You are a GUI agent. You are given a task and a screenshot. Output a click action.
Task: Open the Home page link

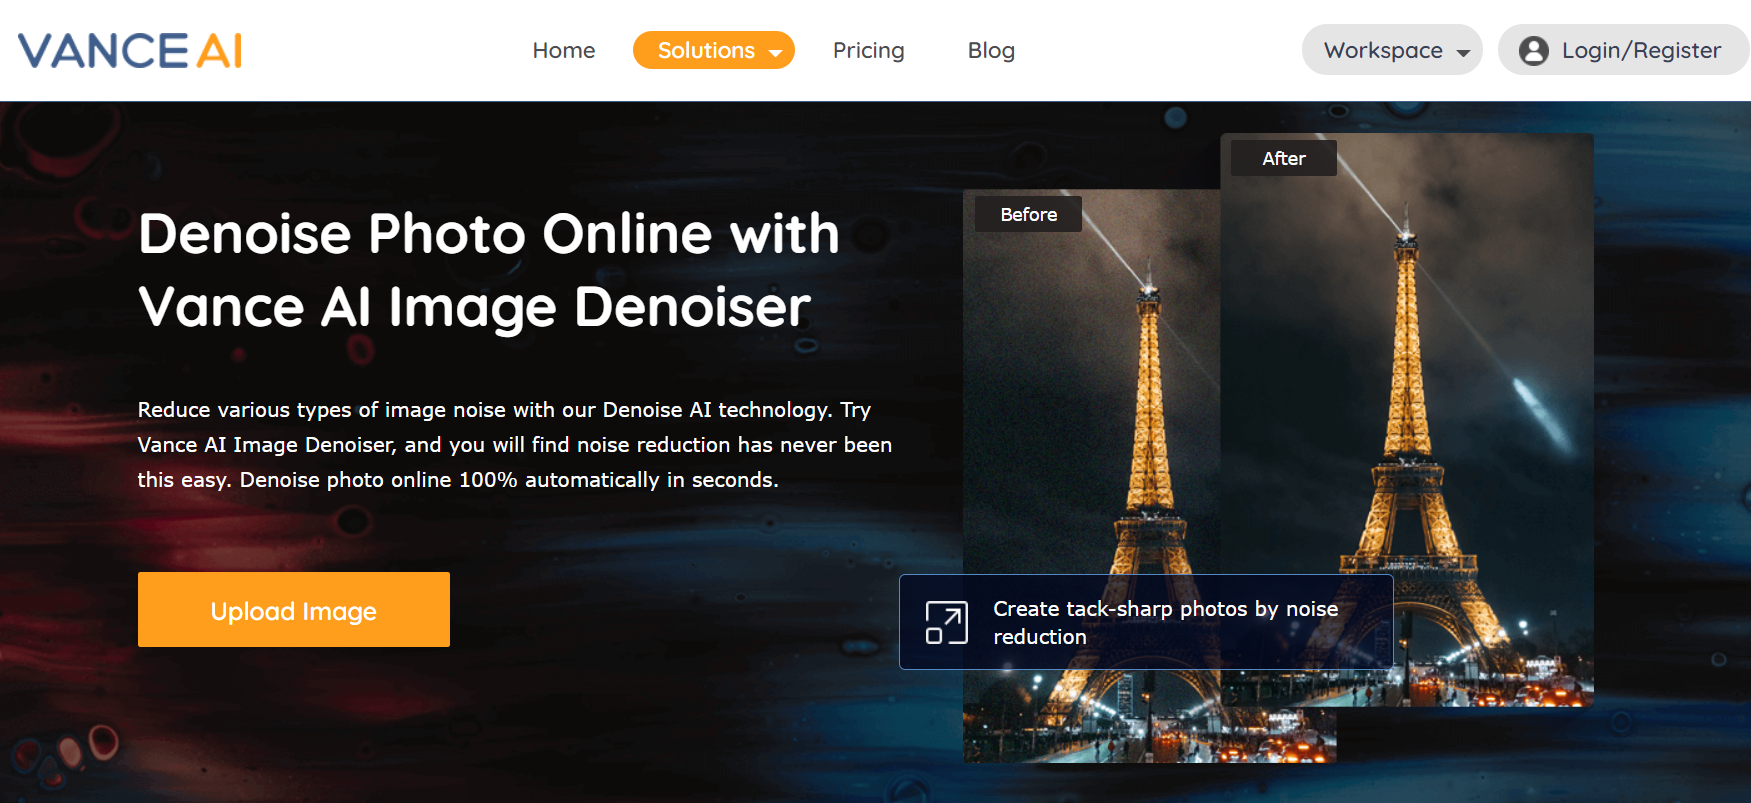[x=564, y=50]
